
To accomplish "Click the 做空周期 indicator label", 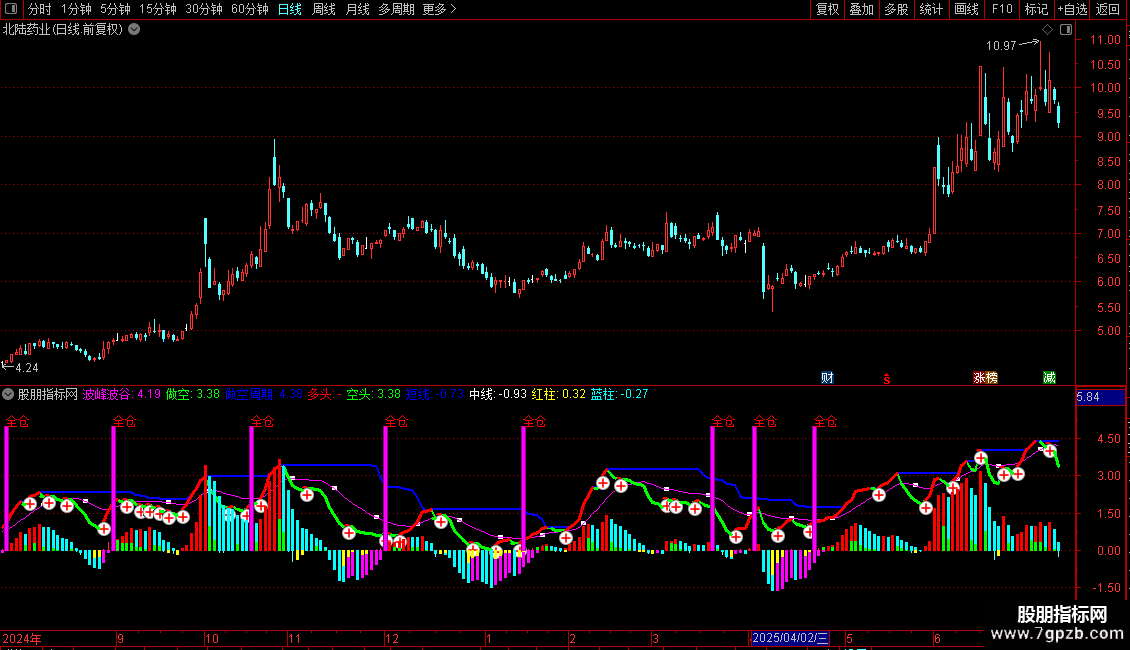I will pos(264,394).
